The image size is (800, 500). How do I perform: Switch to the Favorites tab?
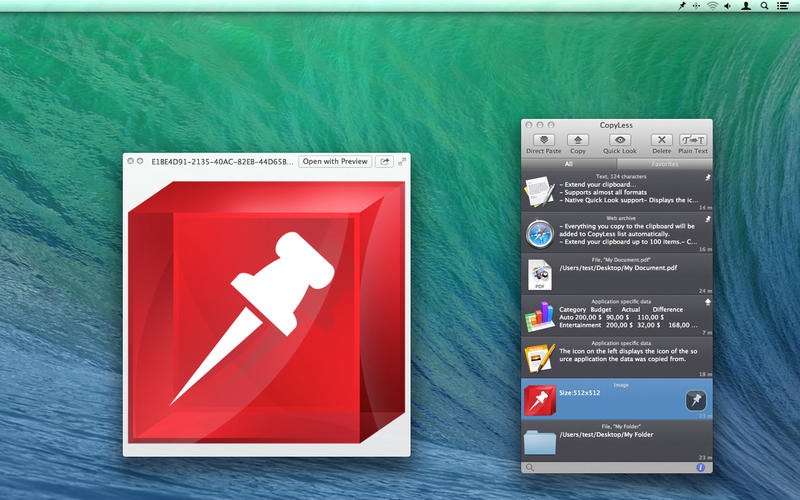664,163
